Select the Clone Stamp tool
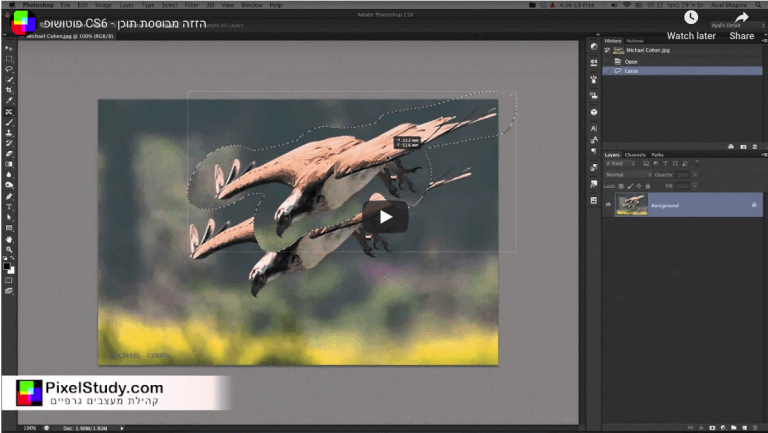 point(9,133)
